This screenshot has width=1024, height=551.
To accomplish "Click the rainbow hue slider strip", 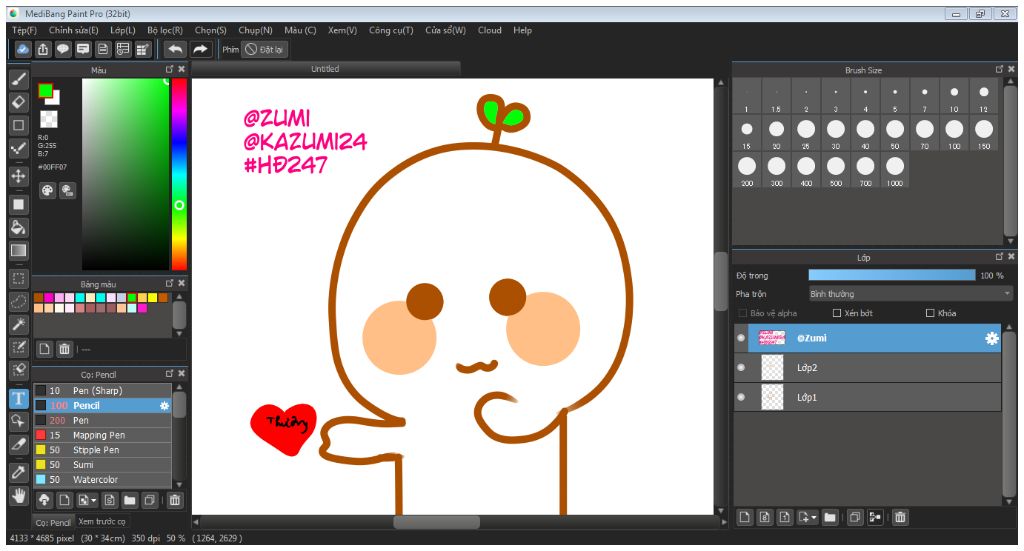I will coord(179,174).
